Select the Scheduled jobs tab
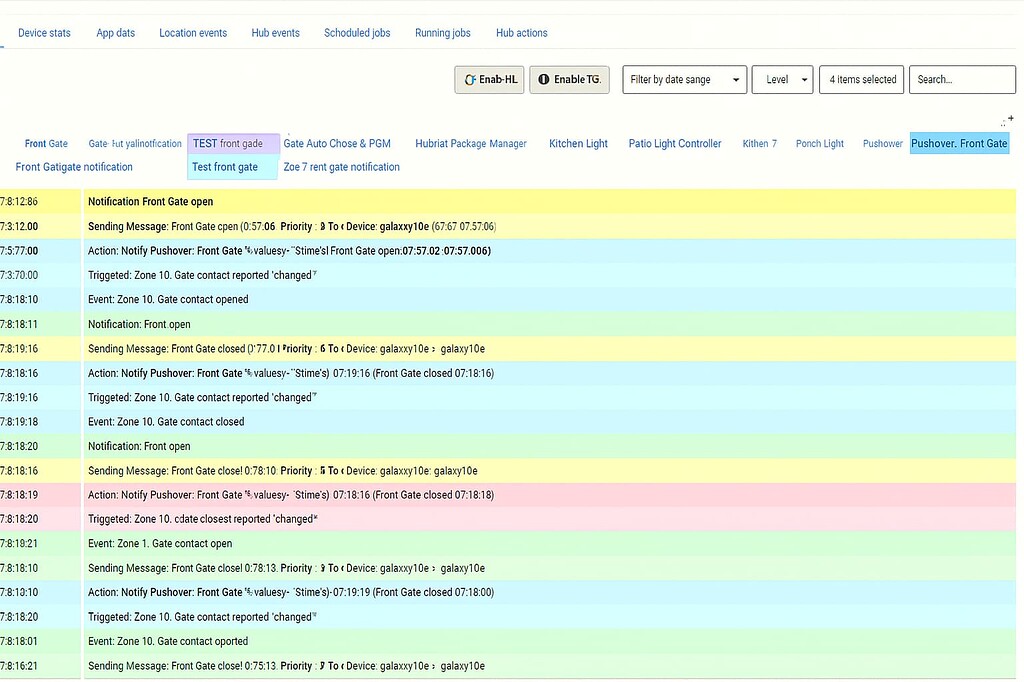1024x682 pixels. click(357, 32)
